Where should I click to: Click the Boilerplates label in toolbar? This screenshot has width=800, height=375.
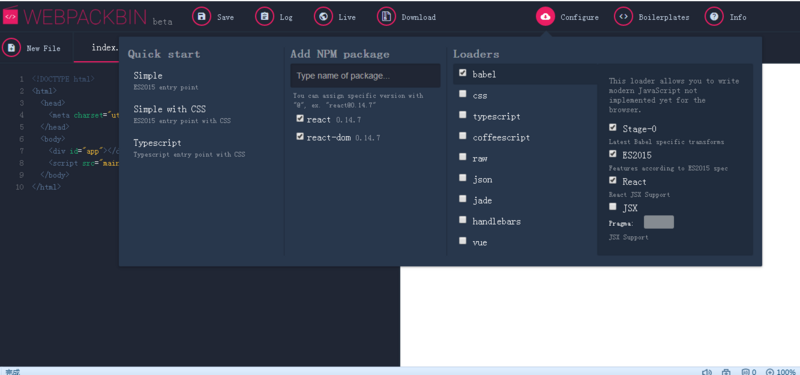664,17
